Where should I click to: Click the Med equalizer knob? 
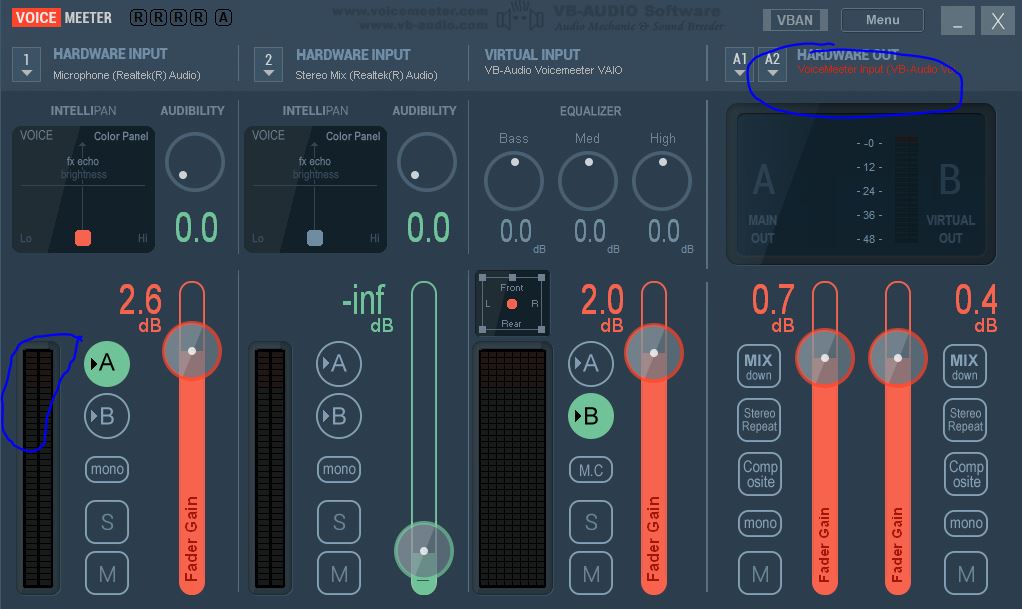coord(588,181)
